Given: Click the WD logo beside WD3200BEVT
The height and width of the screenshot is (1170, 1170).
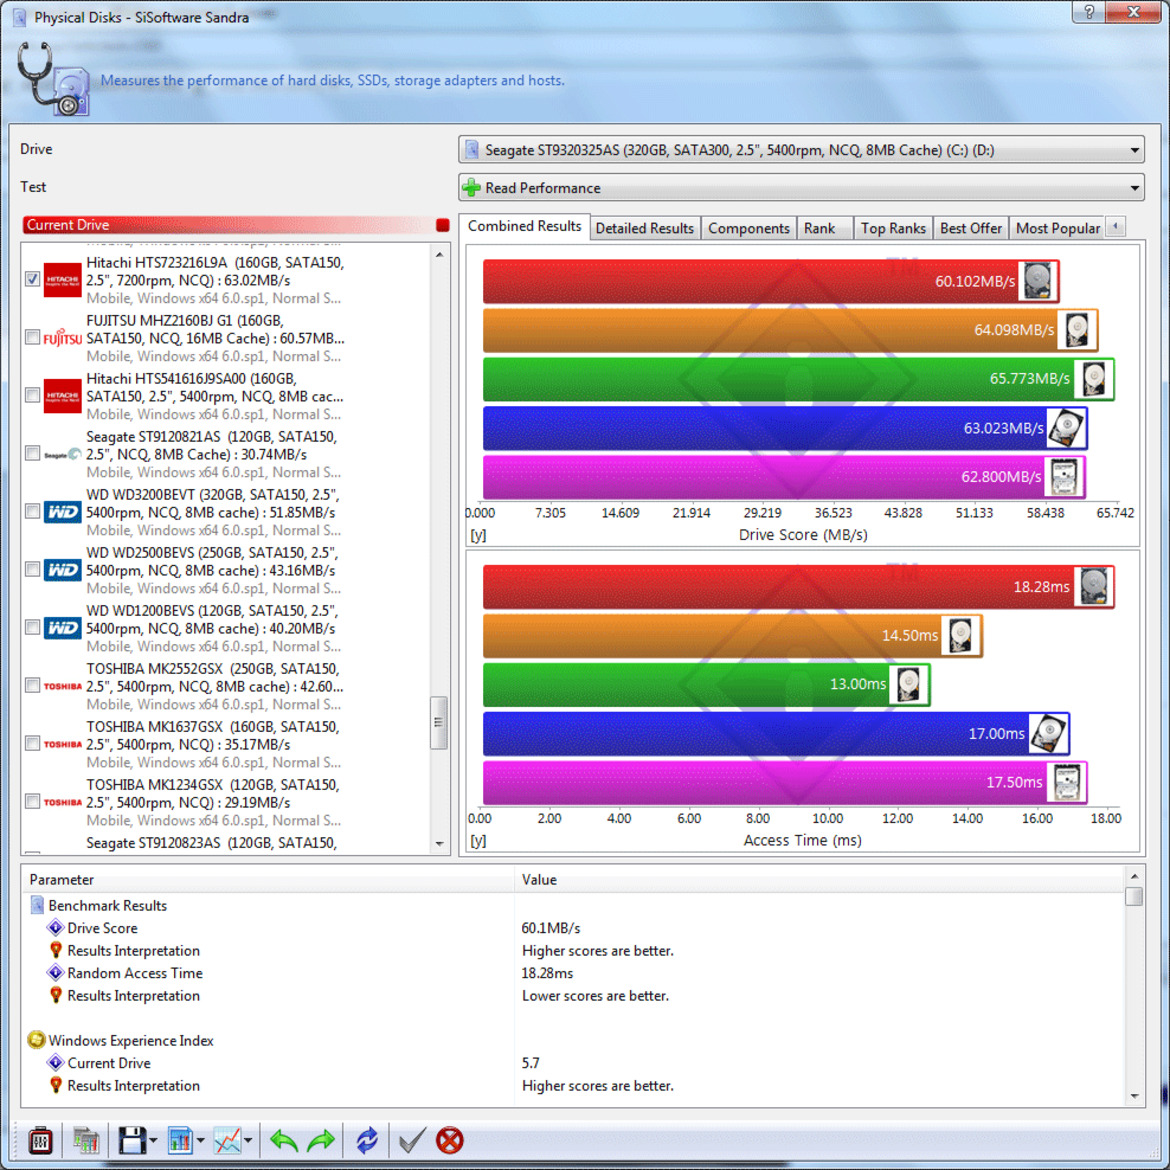Looking at the screenshot, I should [62, 512].
